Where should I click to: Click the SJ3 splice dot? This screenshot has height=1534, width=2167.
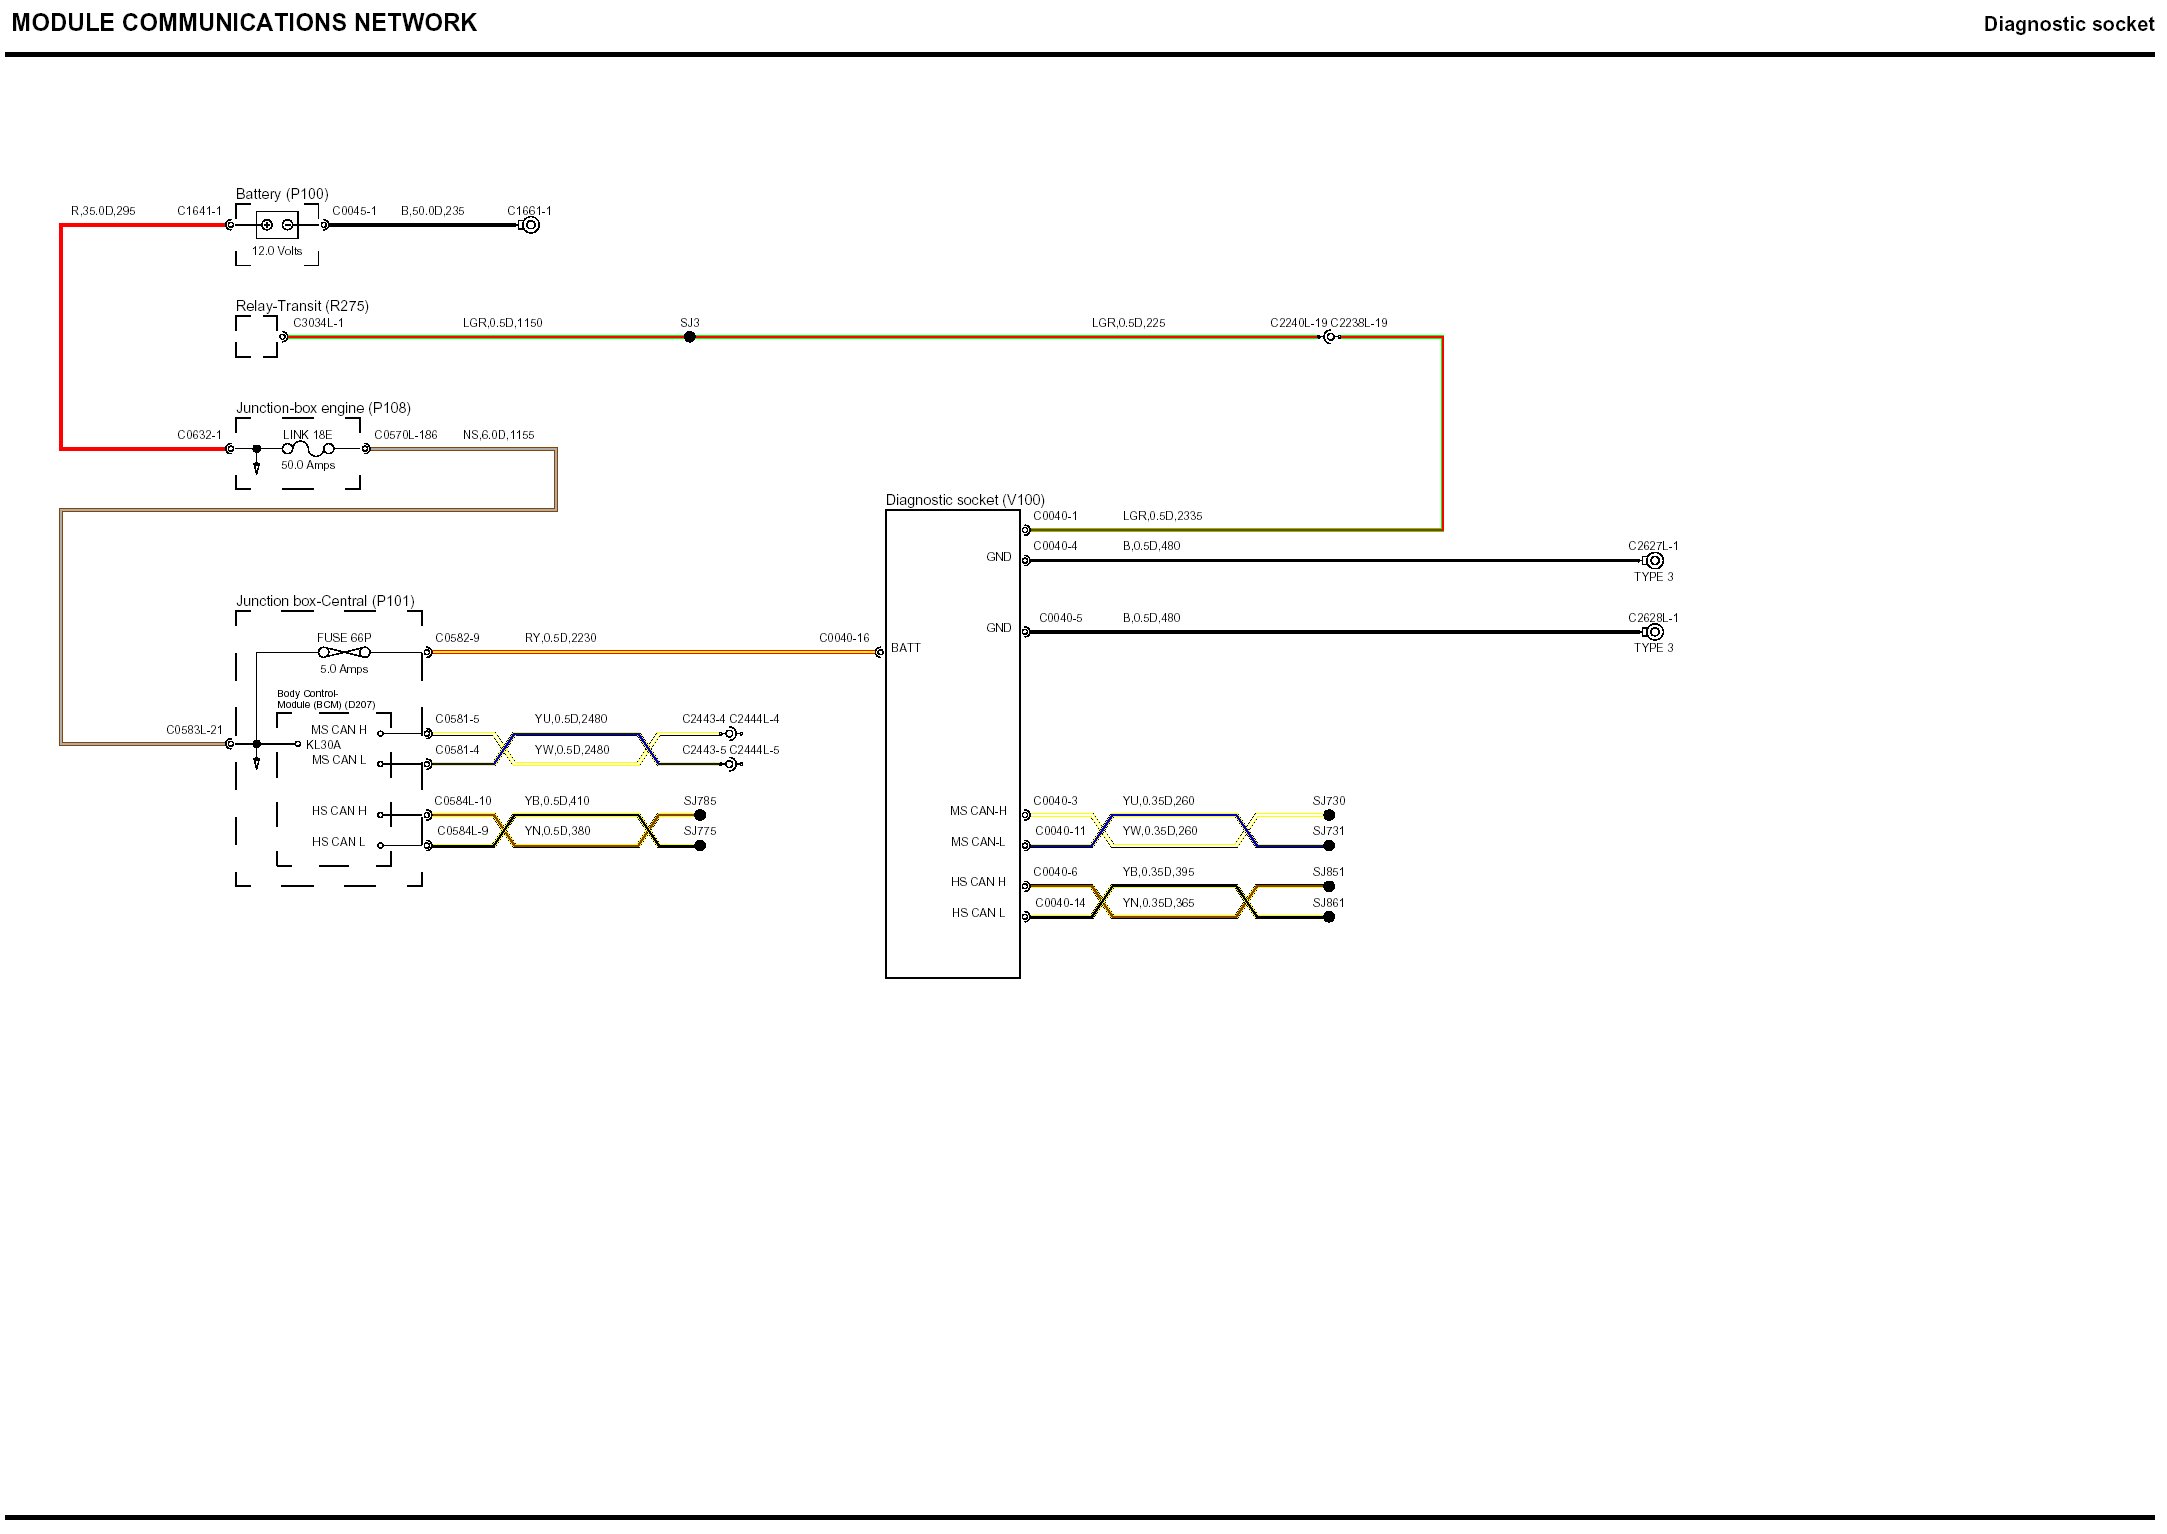(x=689, y=337)
